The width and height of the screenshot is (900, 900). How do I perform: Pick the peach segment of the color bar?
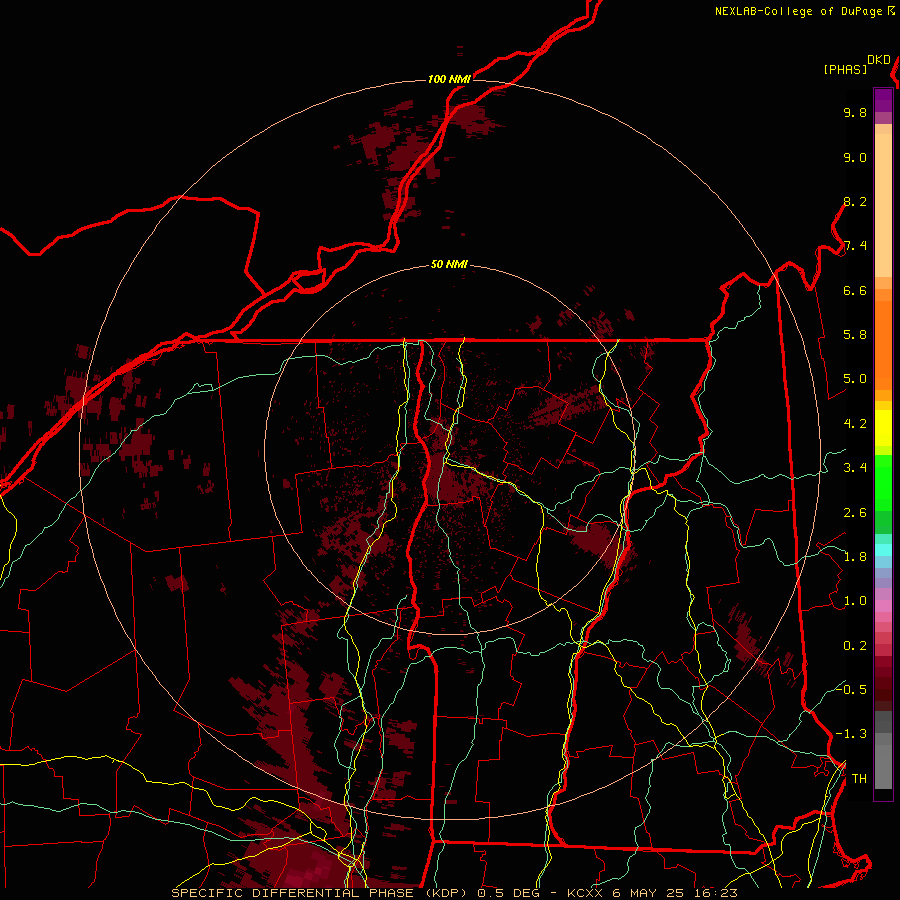[x=883, y=205]
